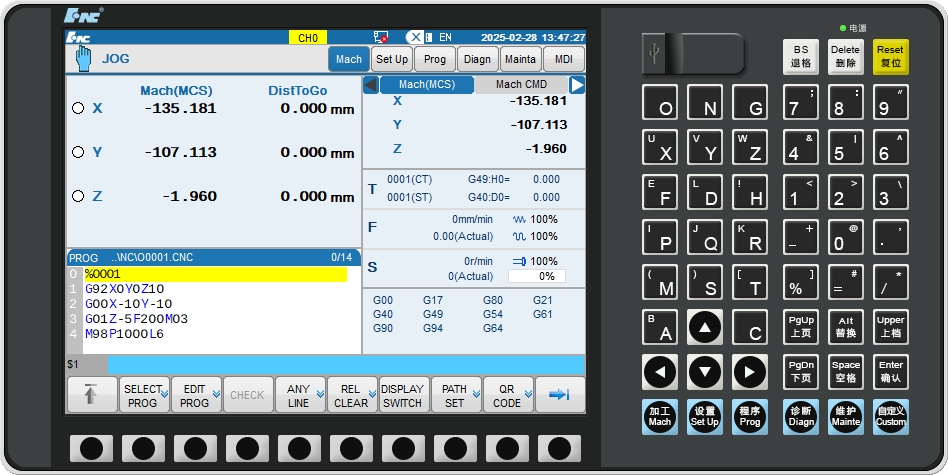Image resolution: width=948 pixels, height=475 pixels.
Task: Expand the SELECT PROG softkey menu
Action: 143,395
